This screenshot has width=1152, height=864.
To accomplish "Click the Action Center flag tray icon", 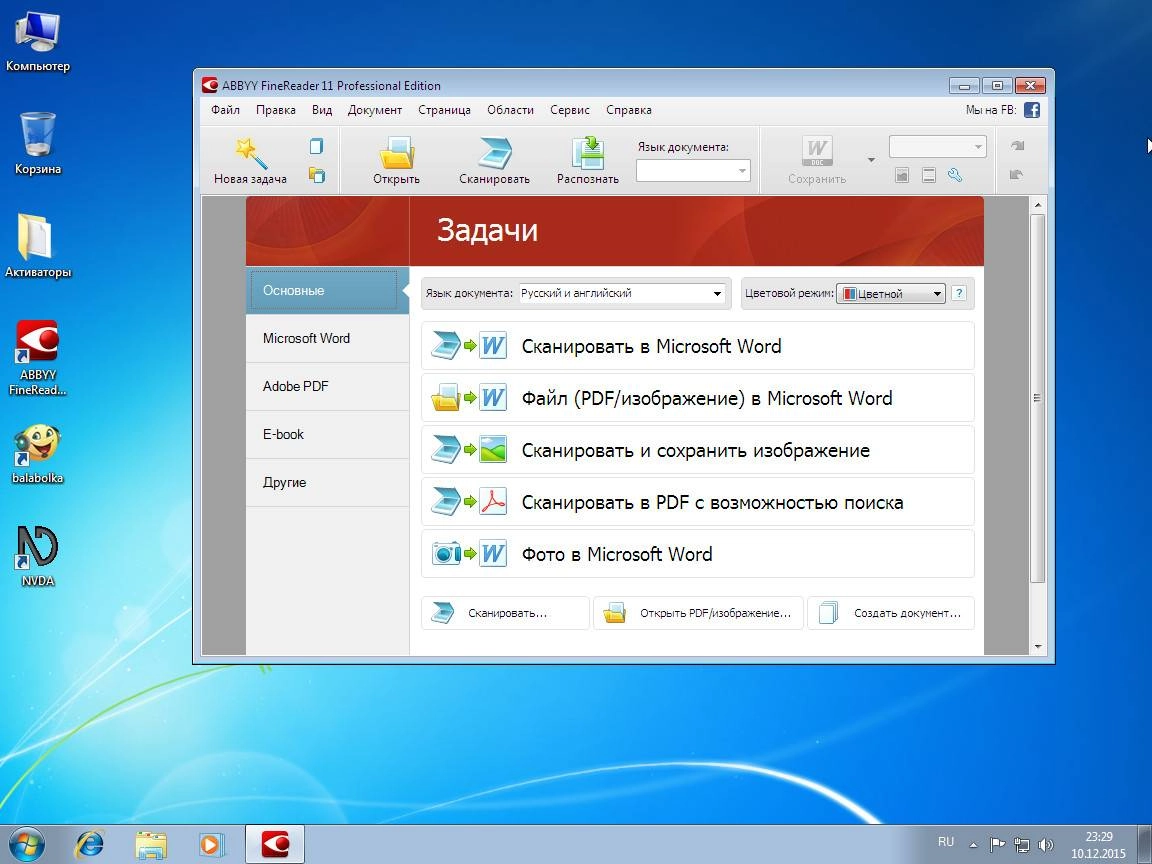I will (x=996, y=845).
